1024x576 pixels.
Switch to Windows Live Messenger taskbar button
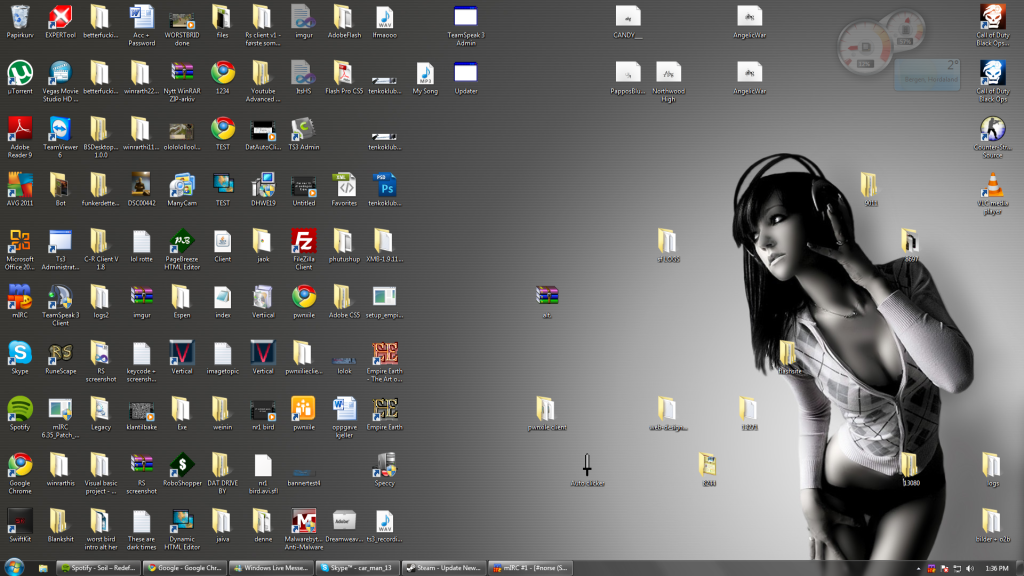click(x=270, y=568)
